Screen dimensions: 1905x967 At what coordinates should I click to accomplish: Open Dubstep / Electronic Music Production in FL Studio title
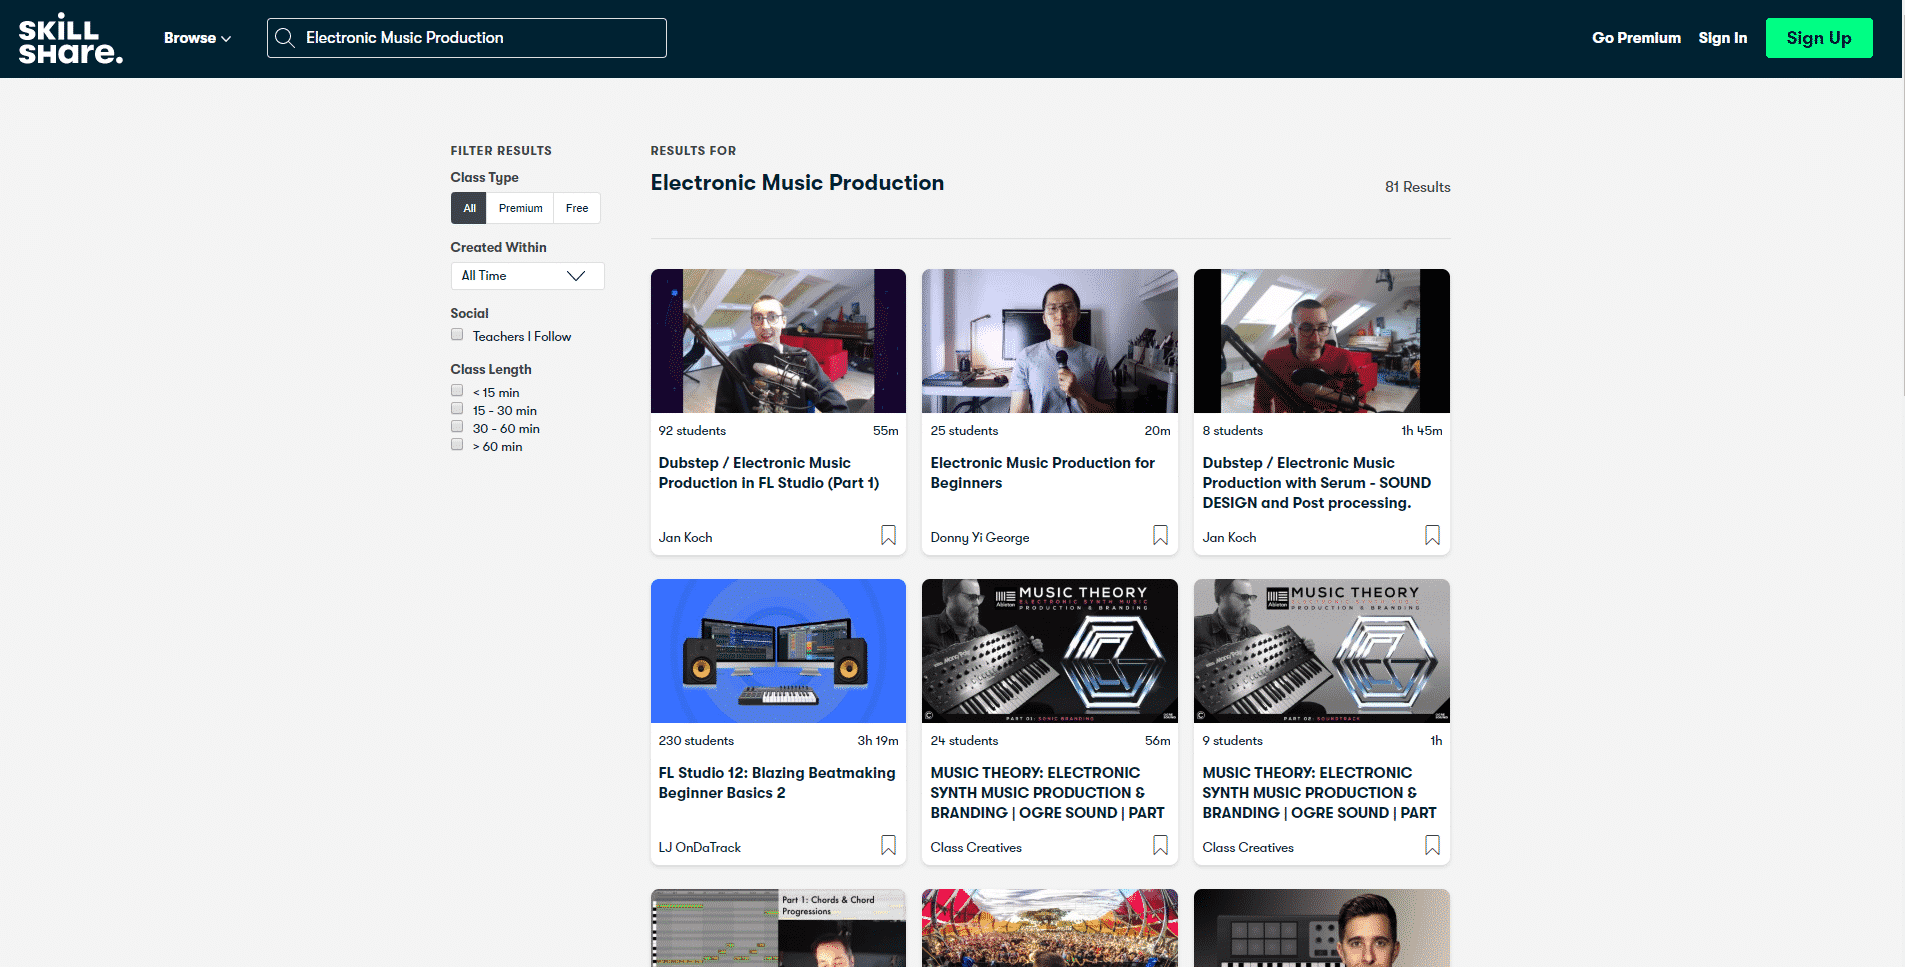(x=768, y=473)
